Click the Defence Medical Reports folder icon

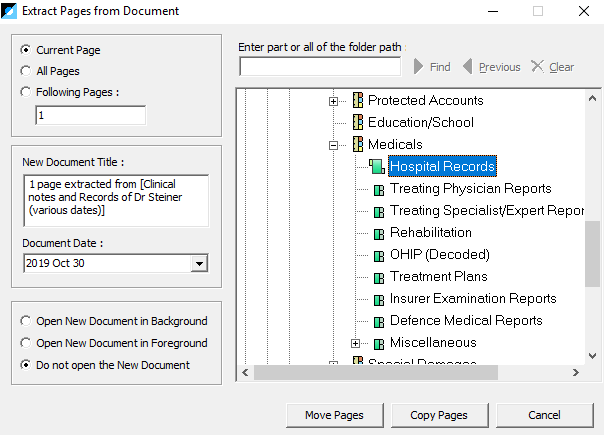coord(379,321)
